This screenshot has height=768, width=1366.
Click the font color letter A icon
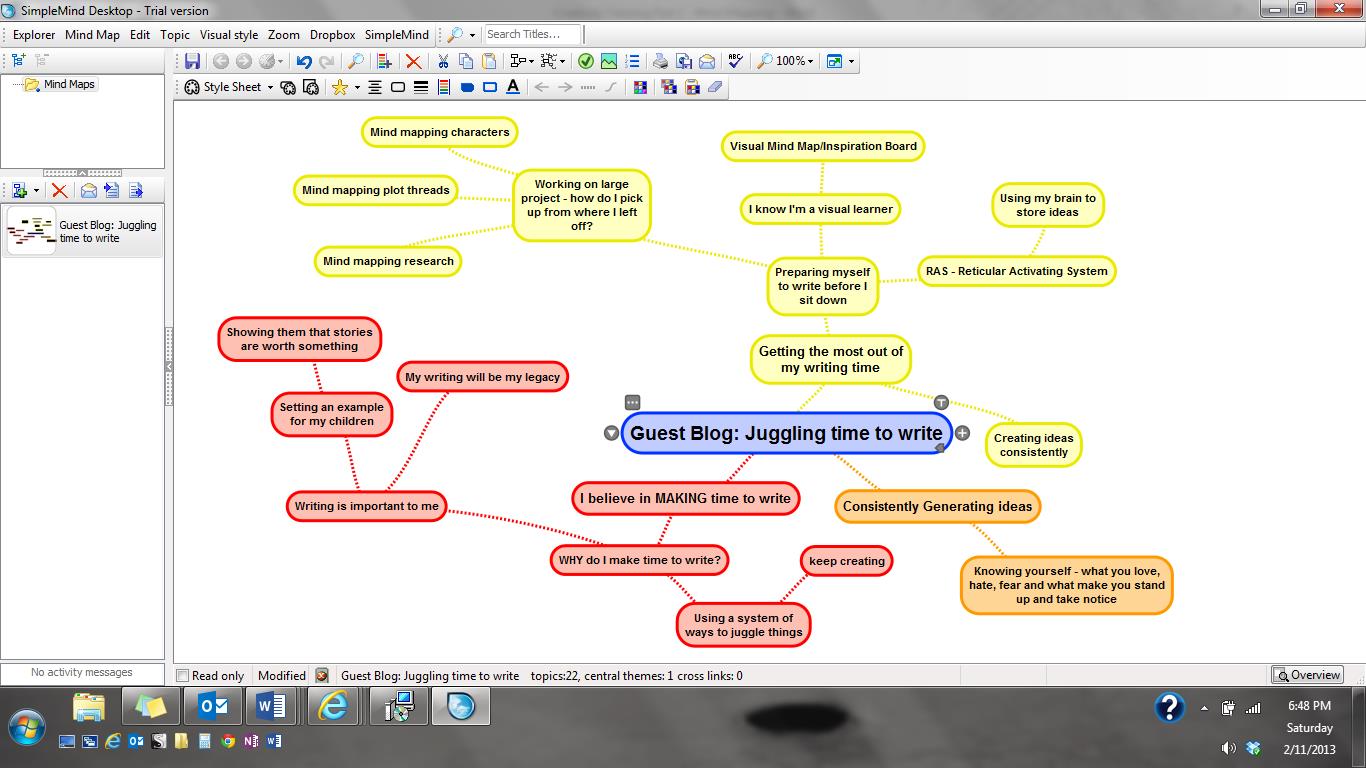click(x=513, y=87)
